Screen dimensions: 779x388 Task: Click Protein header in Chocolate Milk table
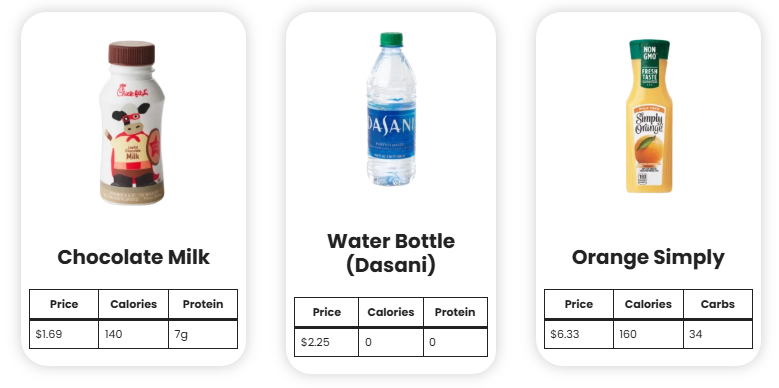pos(203,304)
